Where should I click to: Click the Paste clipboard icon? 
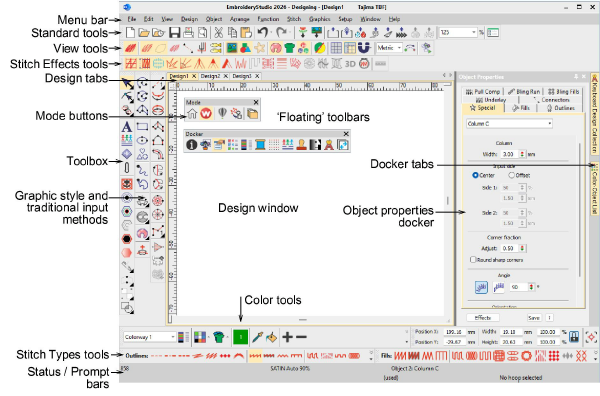pos(246,33)
